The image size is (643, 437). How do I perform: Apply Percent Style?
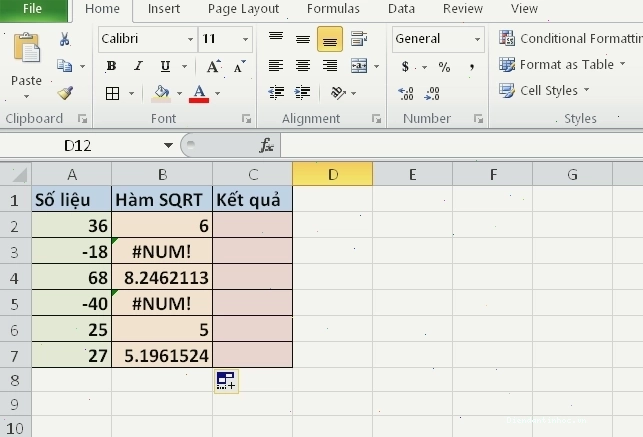445,66
